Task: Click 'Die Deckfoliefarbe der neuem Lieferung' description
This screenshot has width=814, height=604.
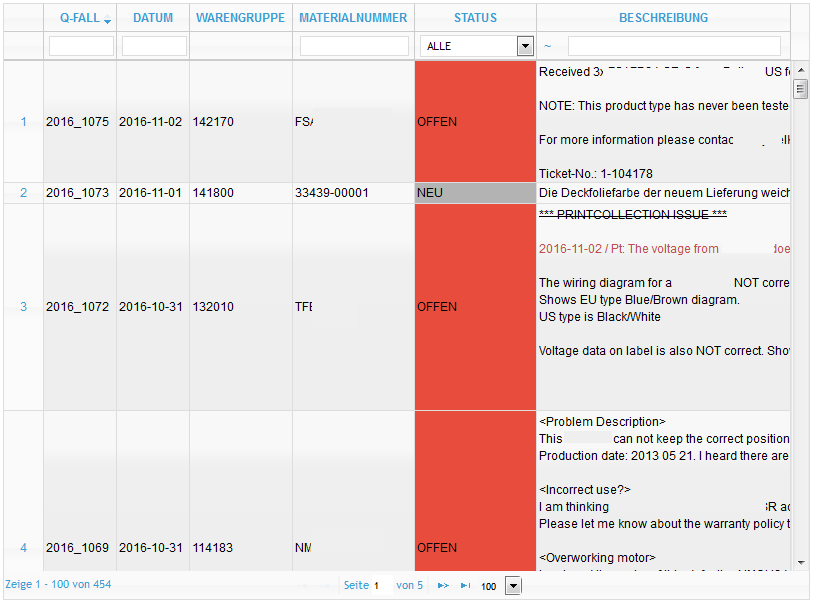Action: click(x=664, y=193)
